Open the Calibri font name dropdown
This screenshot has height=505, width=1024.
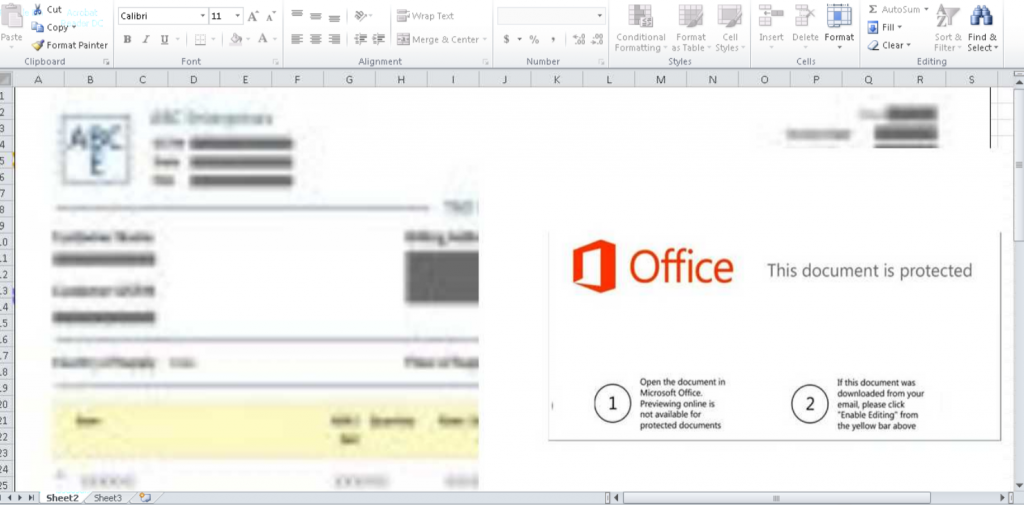[x=203, y=16]
